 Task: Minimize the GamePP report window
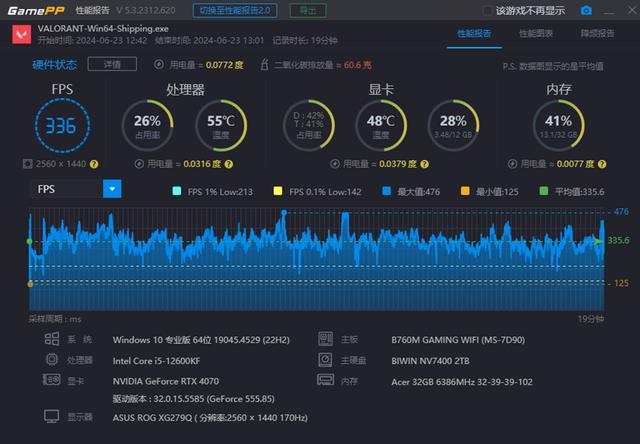(x=609, y=11)
